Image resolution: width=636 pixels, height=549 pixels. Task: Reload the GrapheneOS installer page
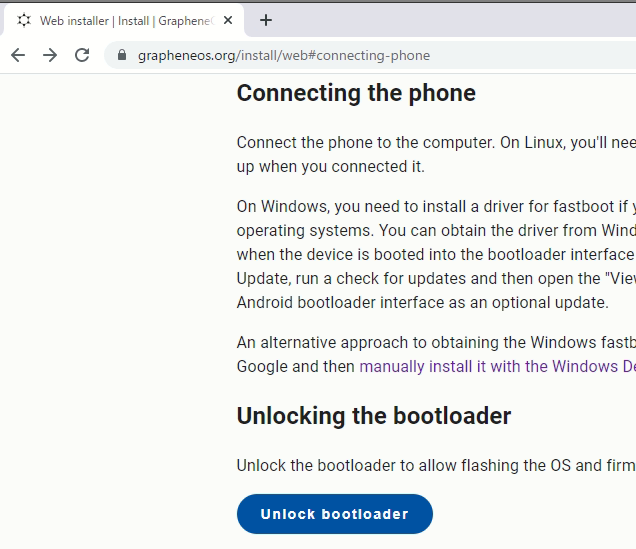[x=82, y=55]
